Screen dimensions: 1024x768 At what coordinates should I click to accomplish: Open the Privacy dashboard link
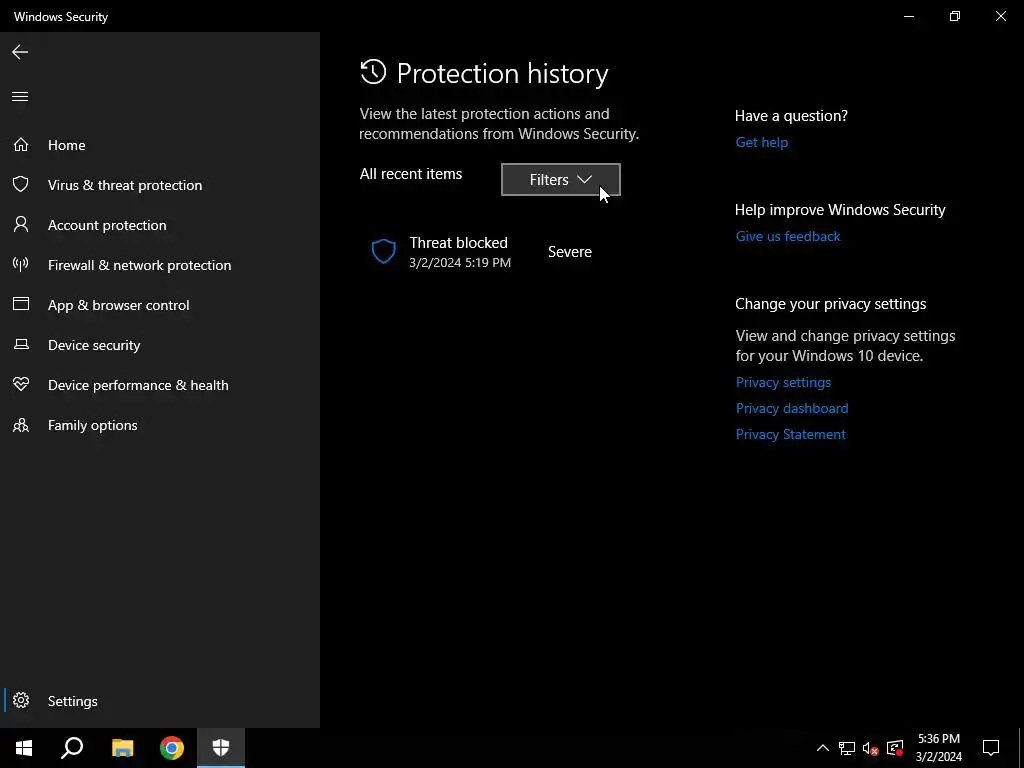click(x=792, y=408)
